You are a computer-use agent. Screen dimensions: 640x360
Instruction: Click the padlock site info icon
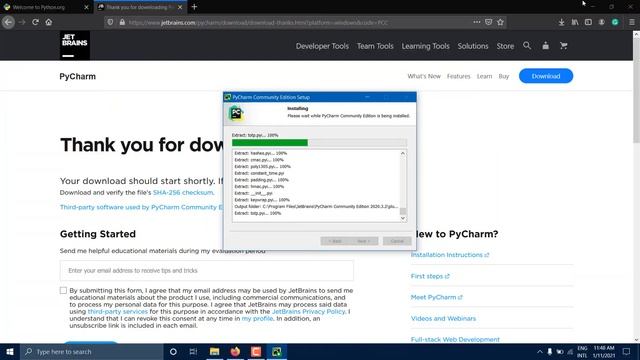(x=122, y=22)
